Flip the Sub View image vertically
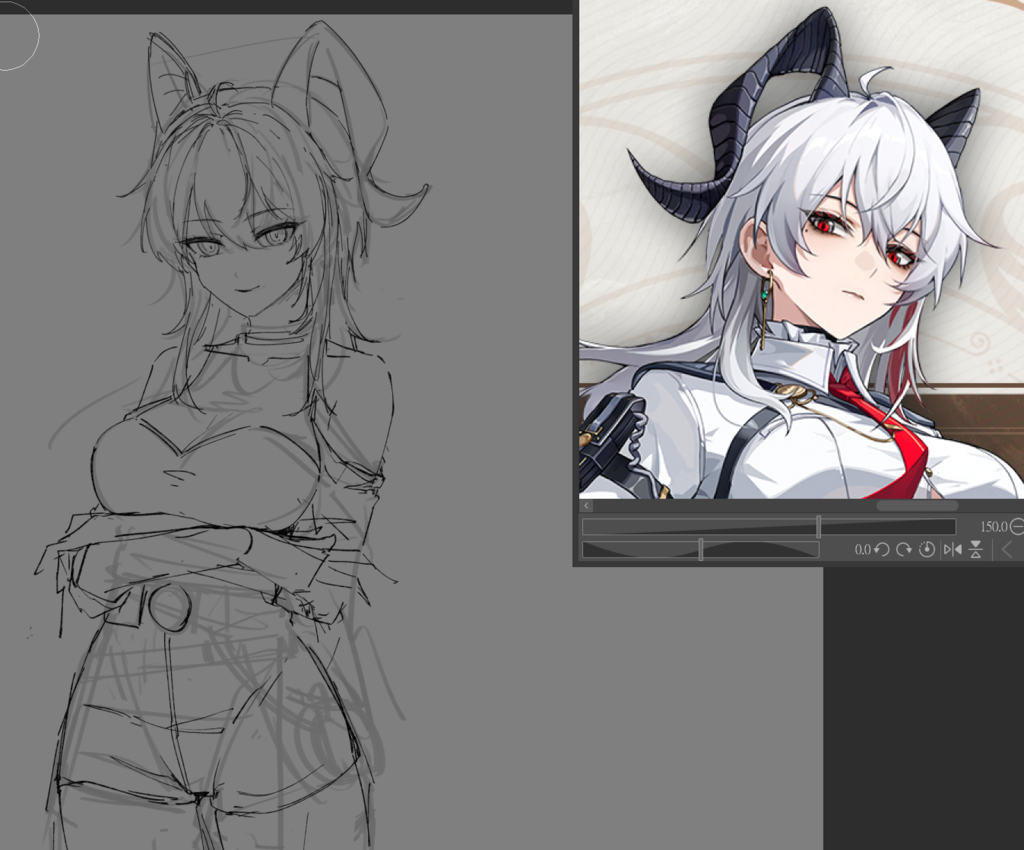Viewport: 1024px width, 850px height. (976, 550)
